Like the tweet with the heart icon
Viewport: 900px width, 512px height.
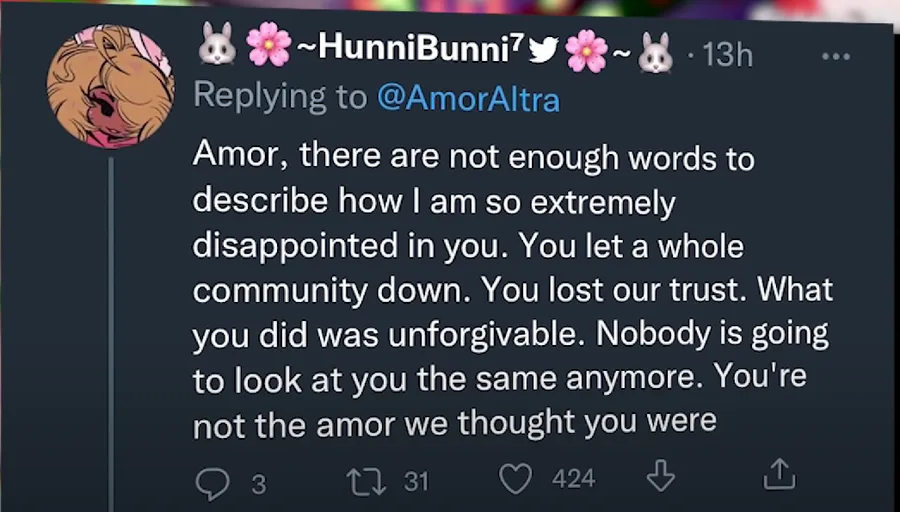click(515, 480)
